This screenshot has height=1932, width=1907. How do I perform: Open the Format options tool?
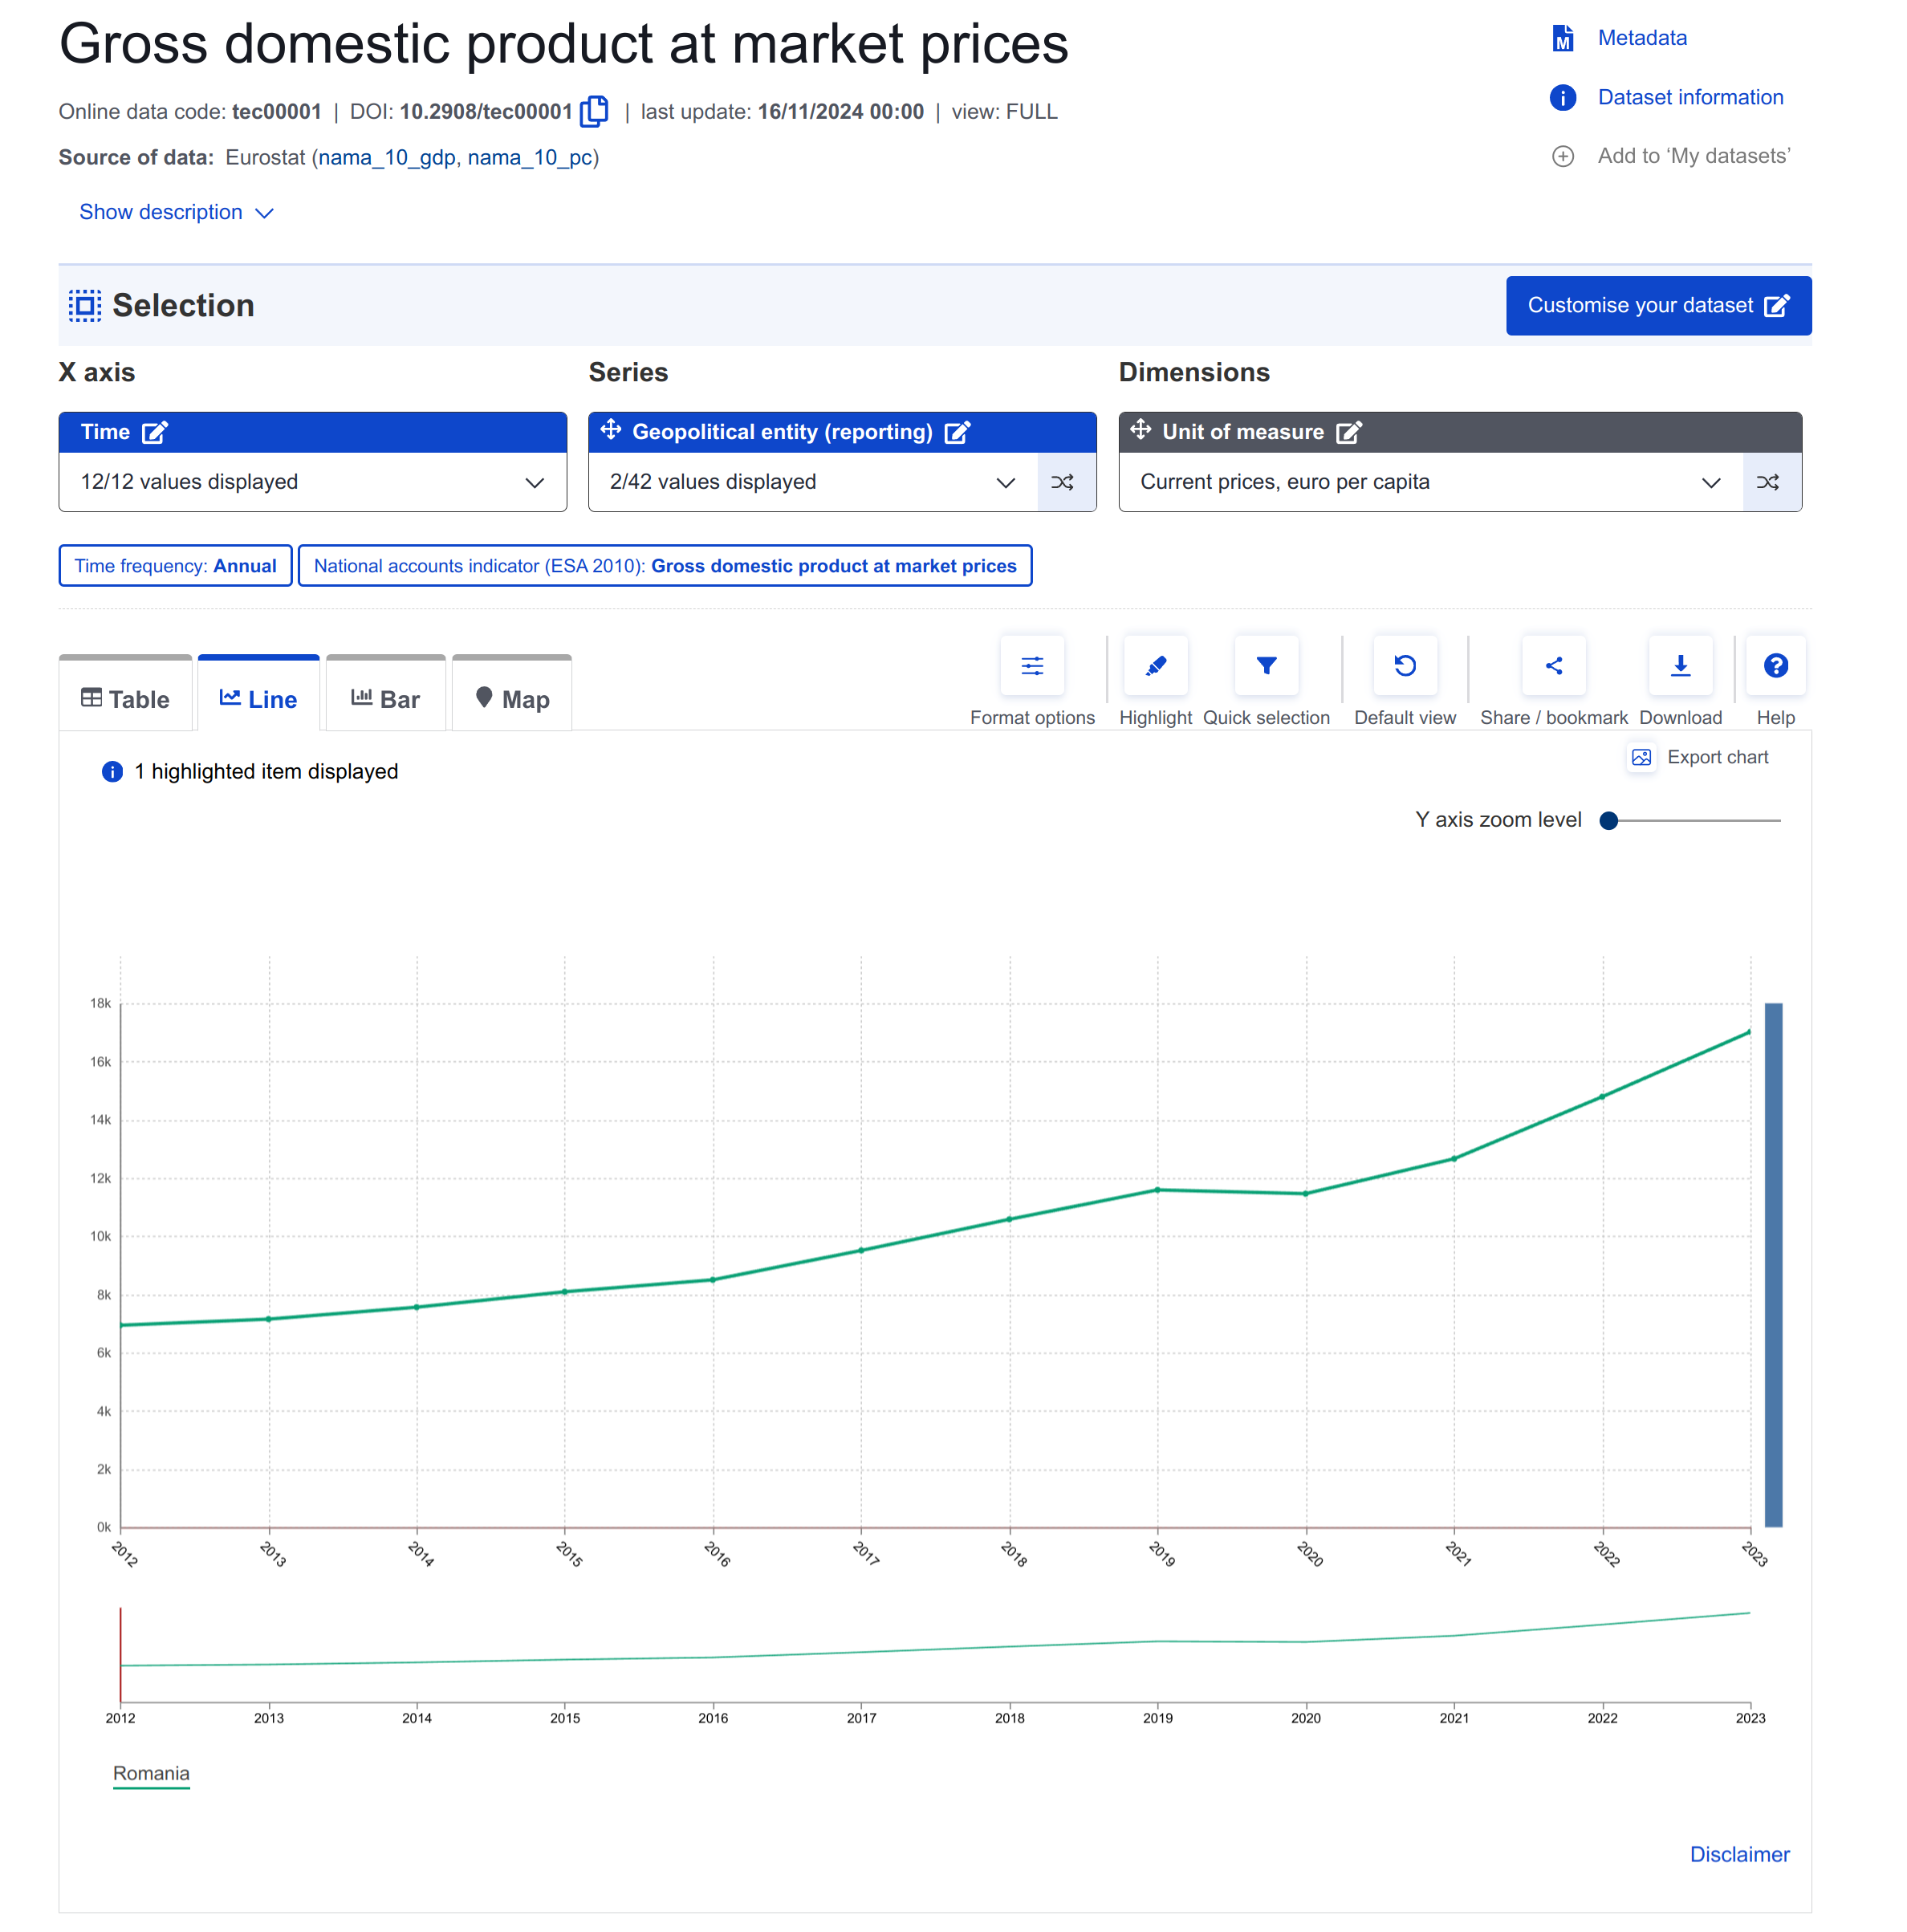coord(1031,666)
